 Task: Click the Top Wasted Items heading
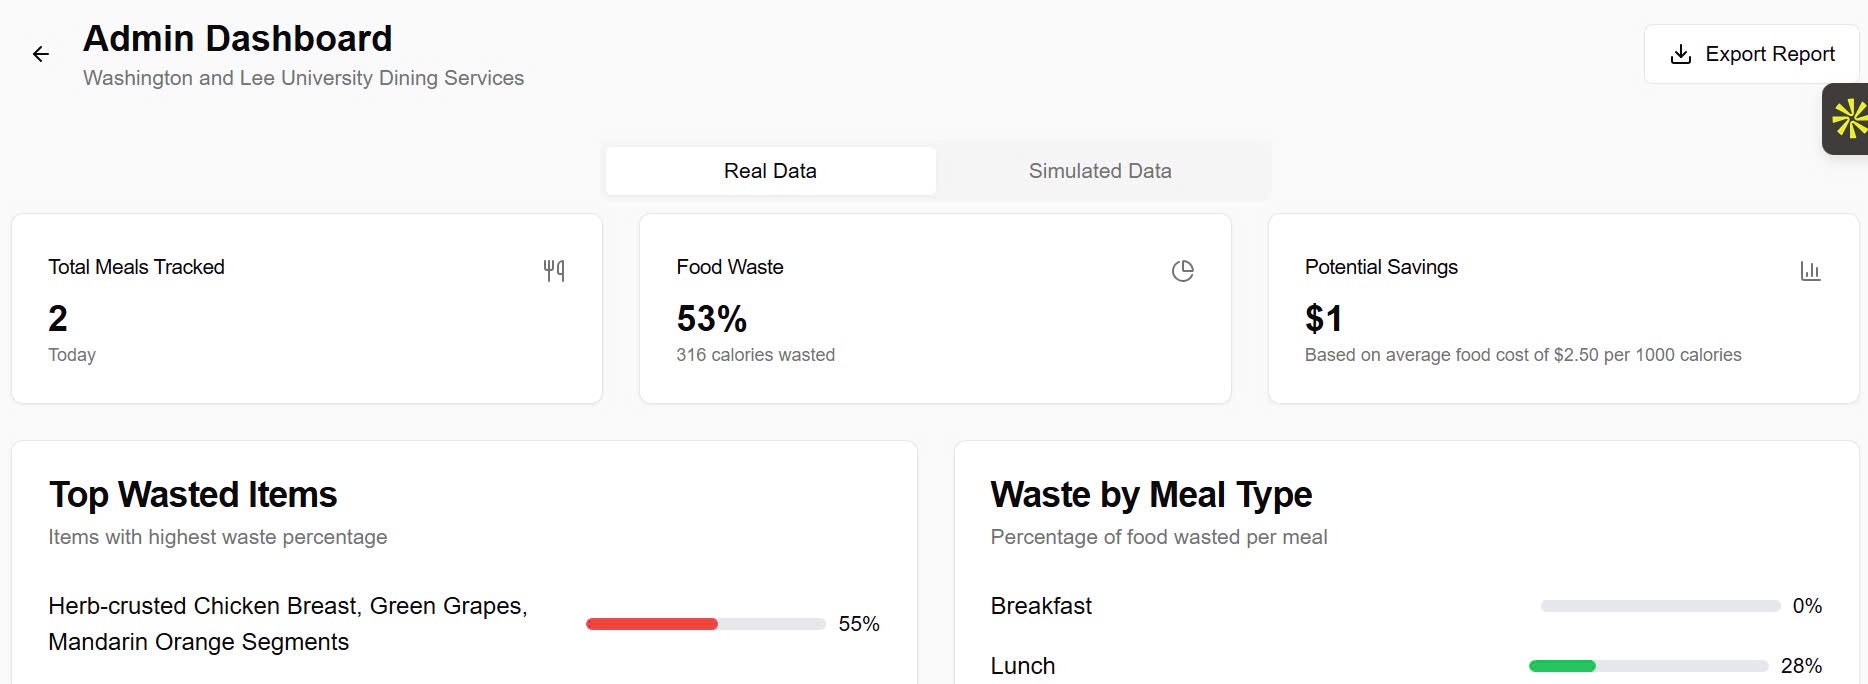point(193,495)
